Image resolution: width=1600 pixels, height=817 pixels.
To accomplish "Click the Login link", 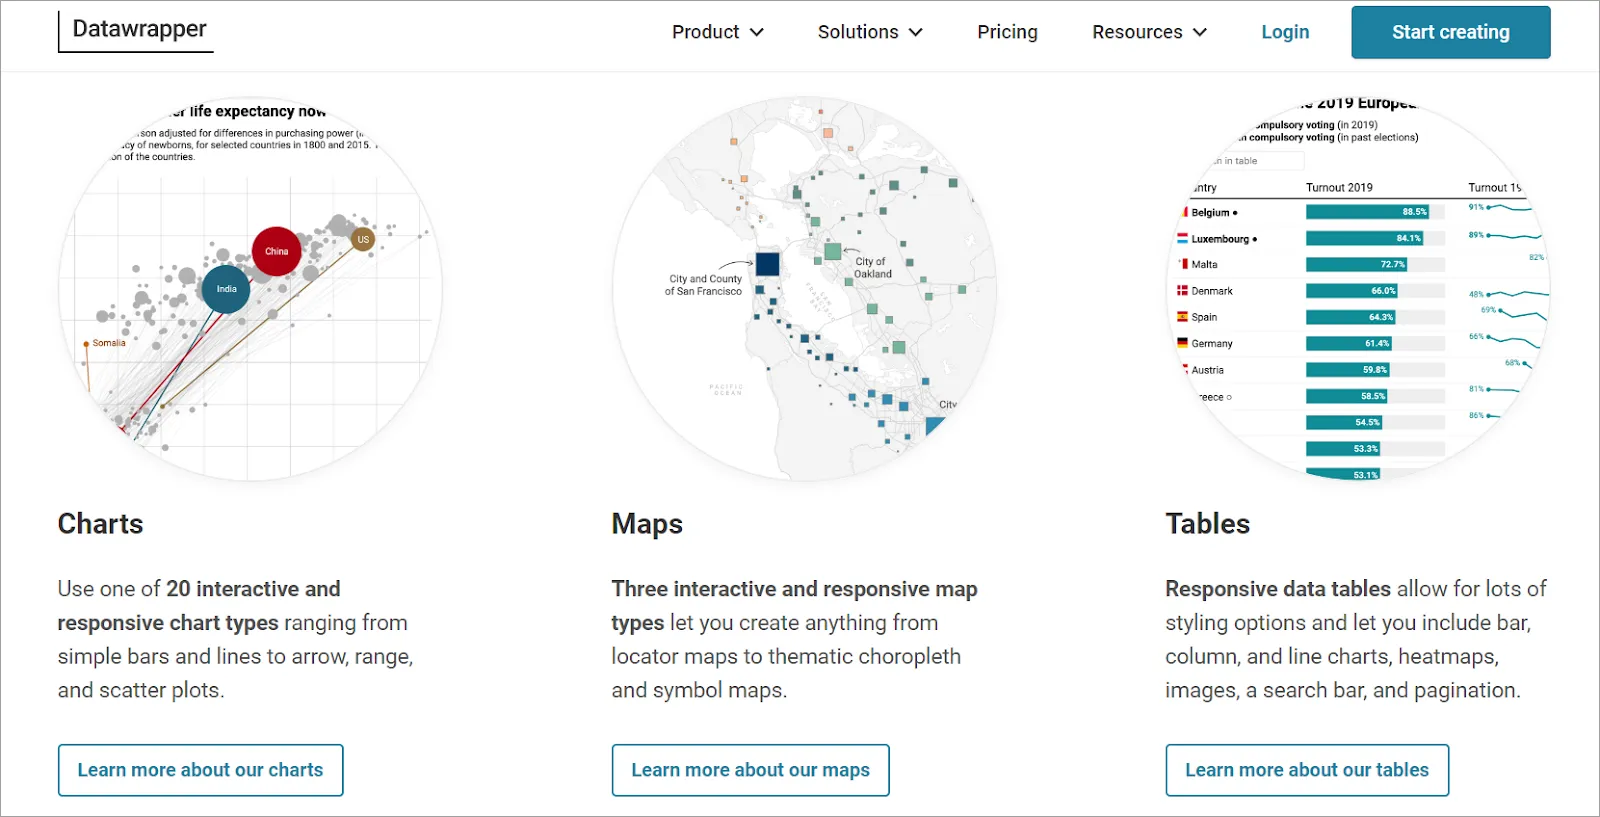I will pos(1285,32).
